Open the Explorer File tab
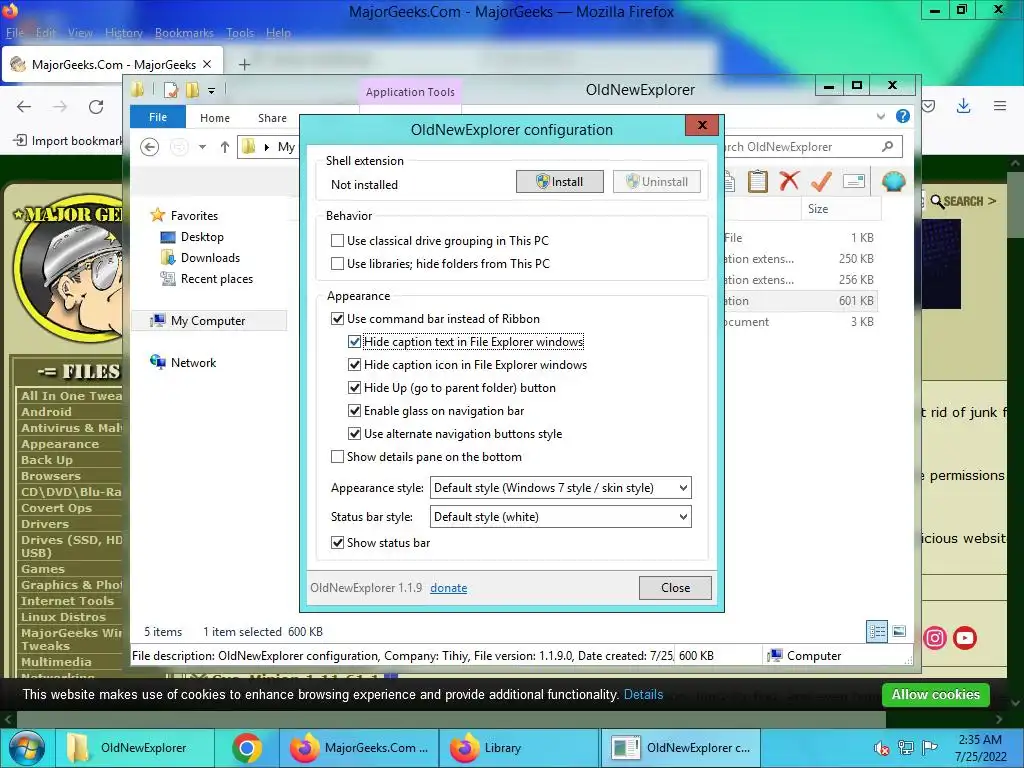Viewport: 1024px width, 768px height. [x=158, y=117]
